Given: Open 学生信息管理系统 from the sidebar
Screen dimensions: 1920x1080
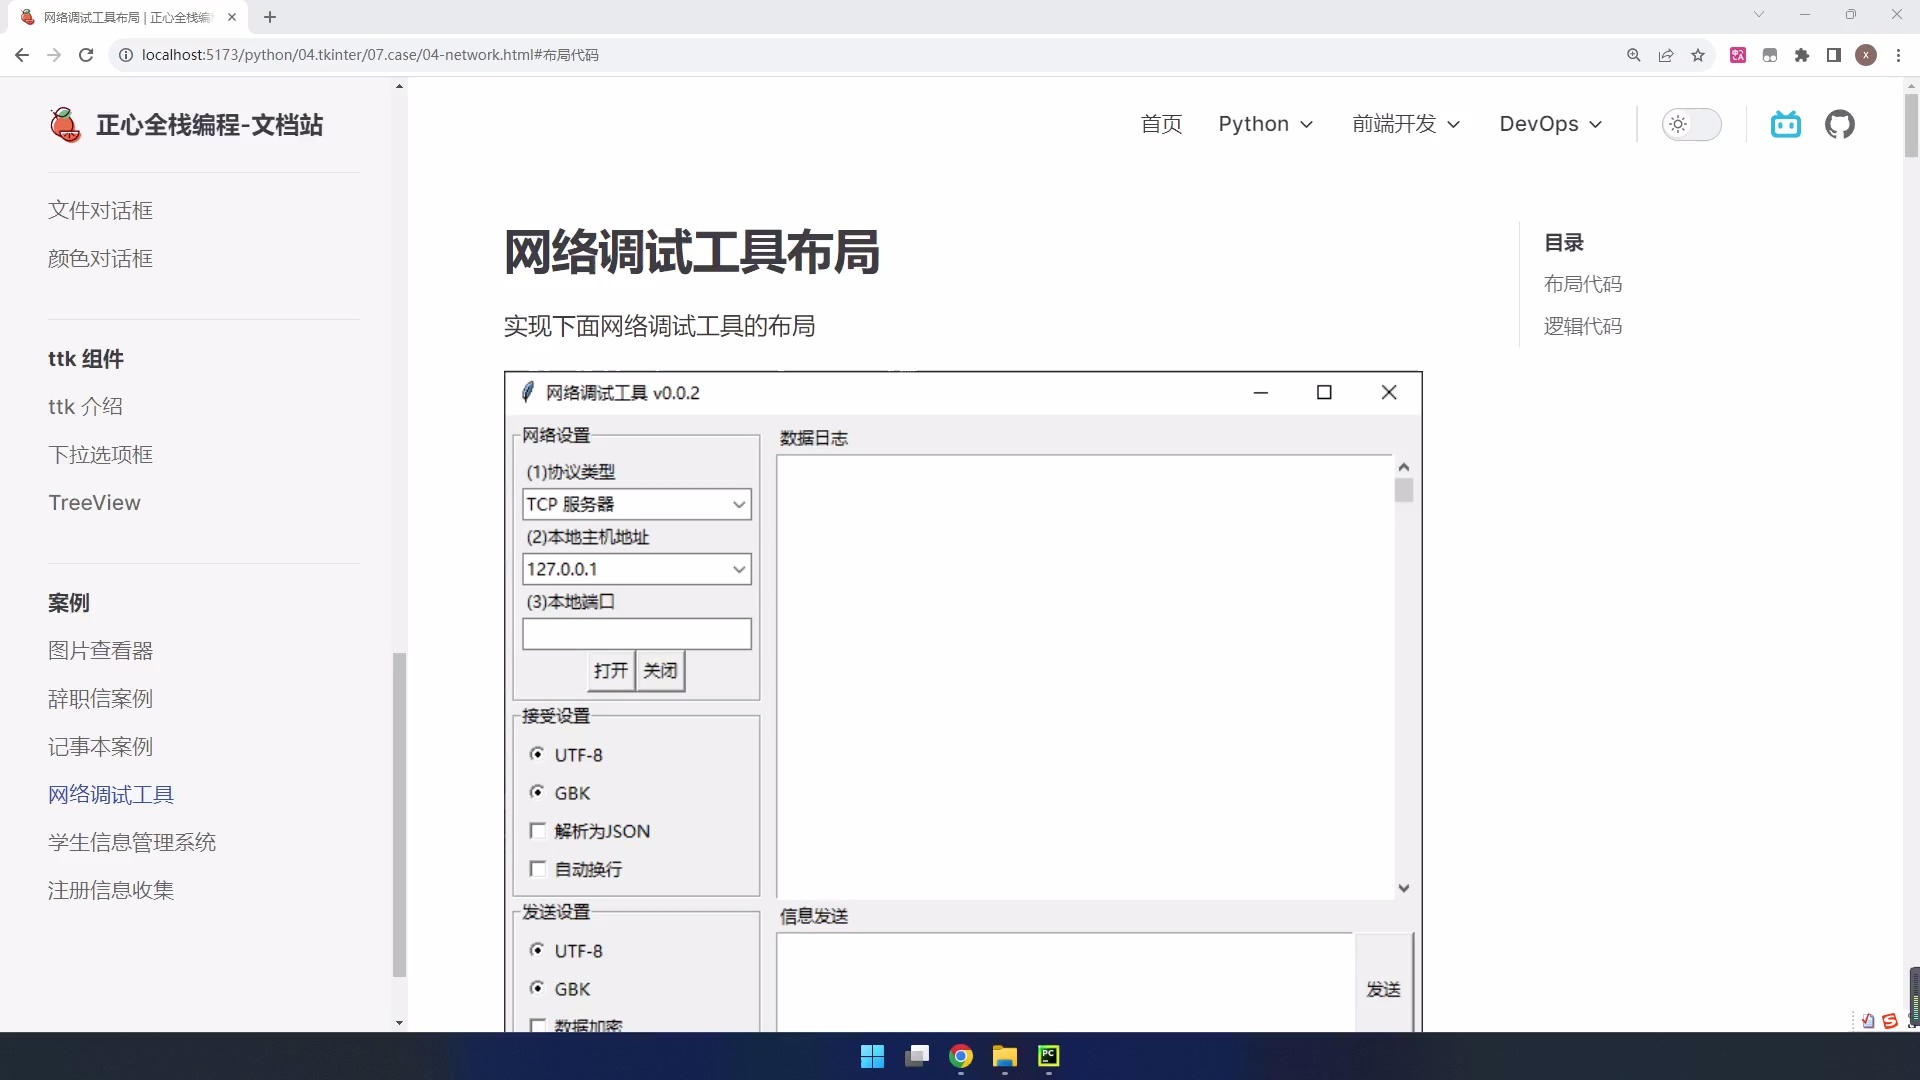Looking at the screenshot, I should 131,842.
